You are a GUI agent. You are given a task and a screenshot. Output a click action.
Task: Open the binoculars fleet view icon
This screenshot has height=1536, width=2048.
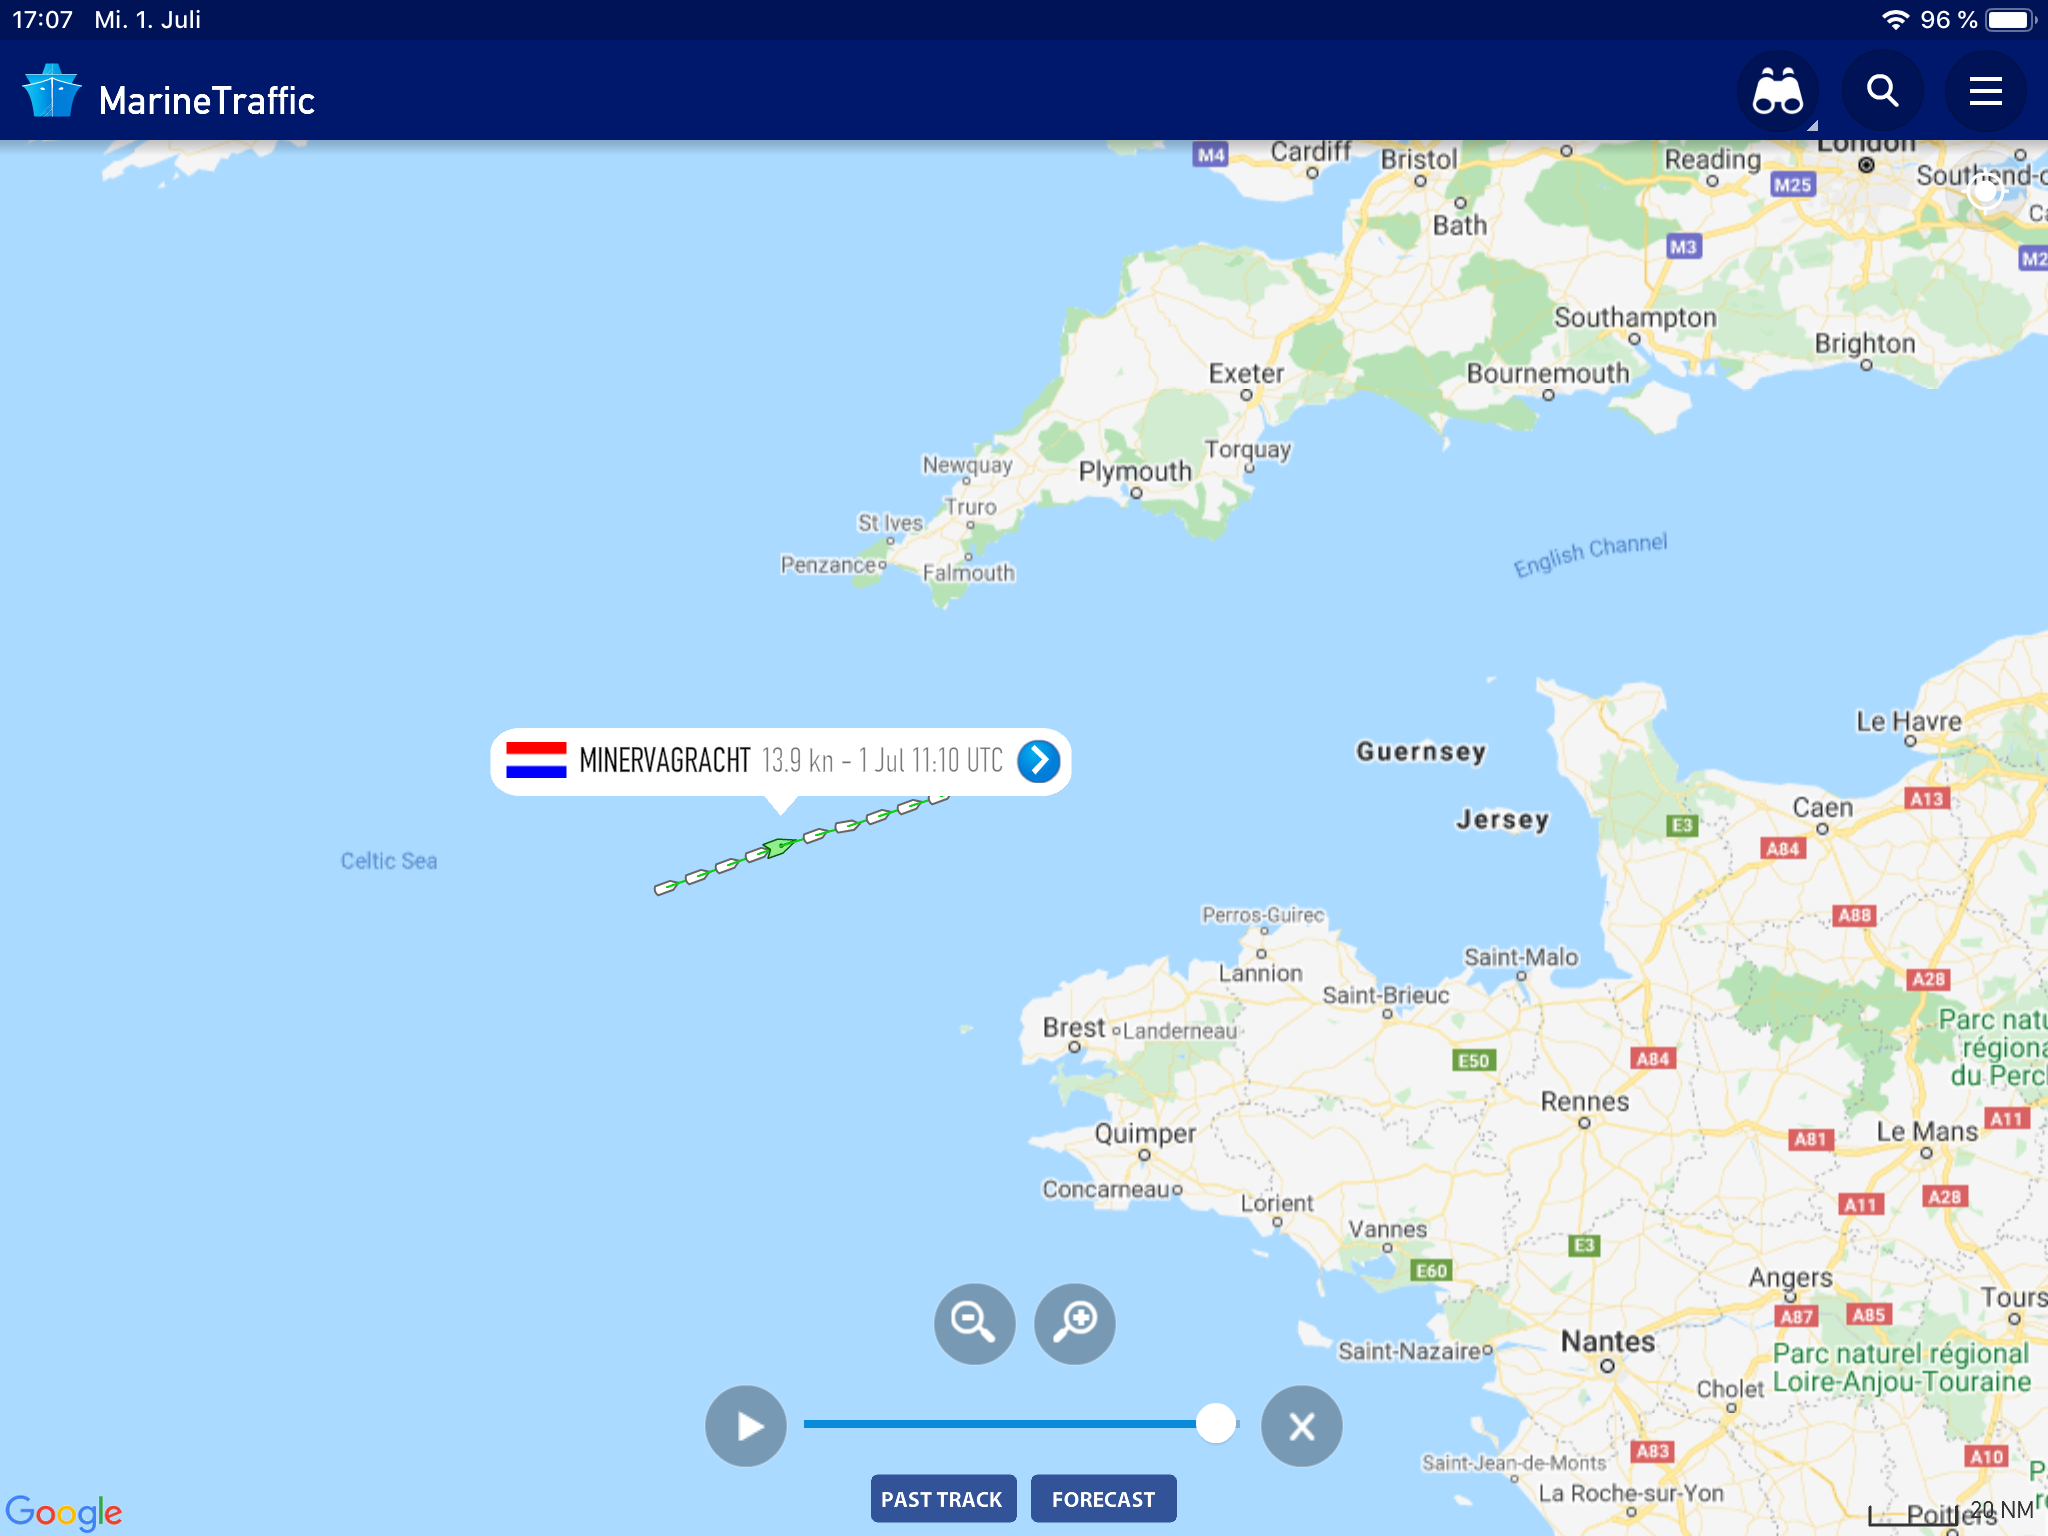click(1778, 92)
